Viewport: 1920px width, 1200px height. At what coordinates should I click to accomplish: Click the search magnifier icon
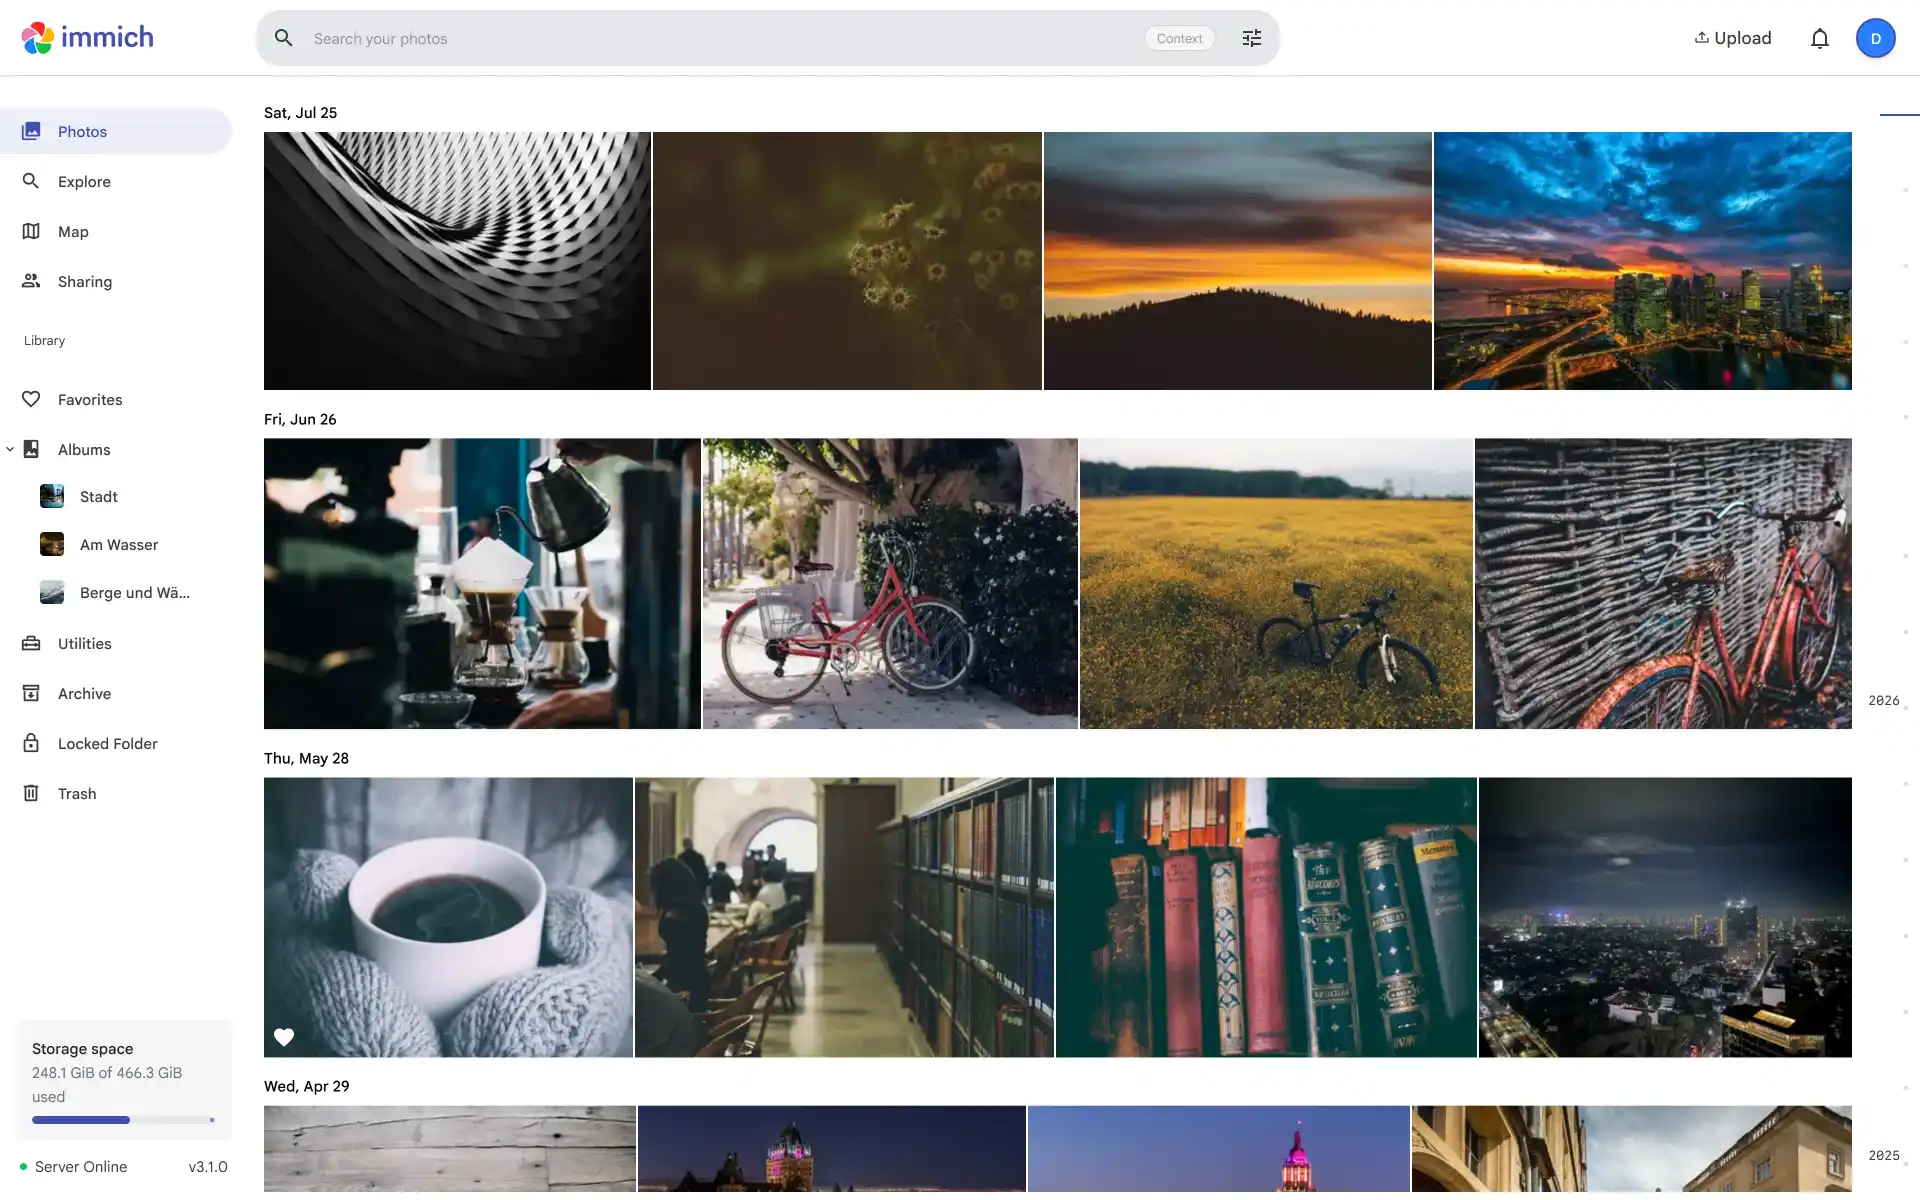click(284, 38)
